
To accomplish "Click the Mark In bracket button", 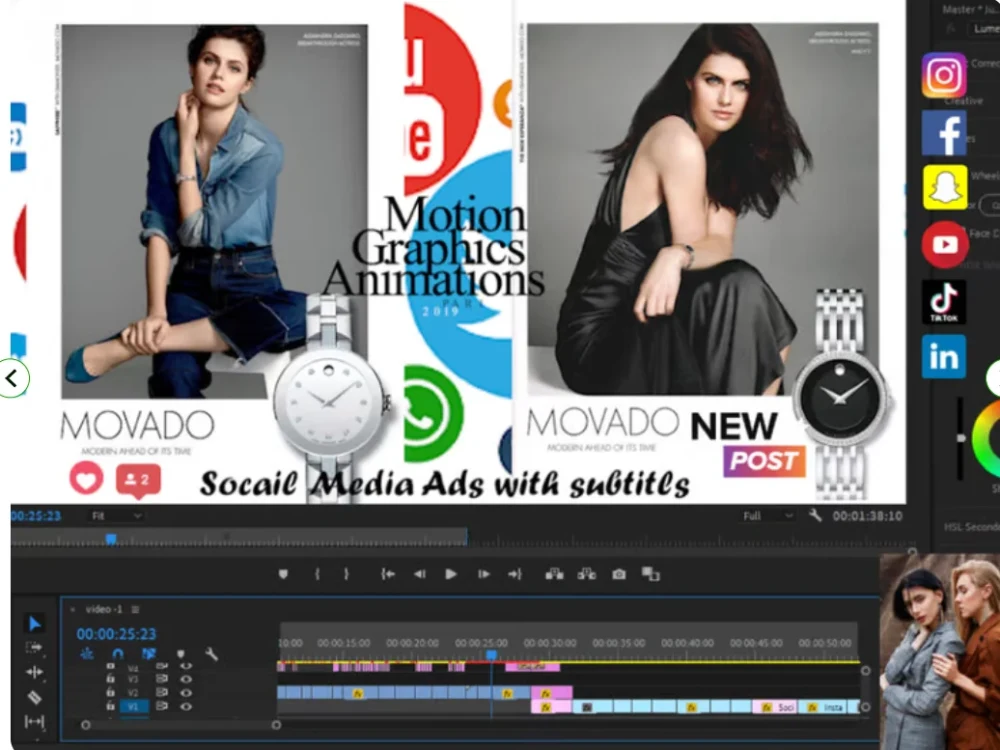I will [x=317, y=574].
